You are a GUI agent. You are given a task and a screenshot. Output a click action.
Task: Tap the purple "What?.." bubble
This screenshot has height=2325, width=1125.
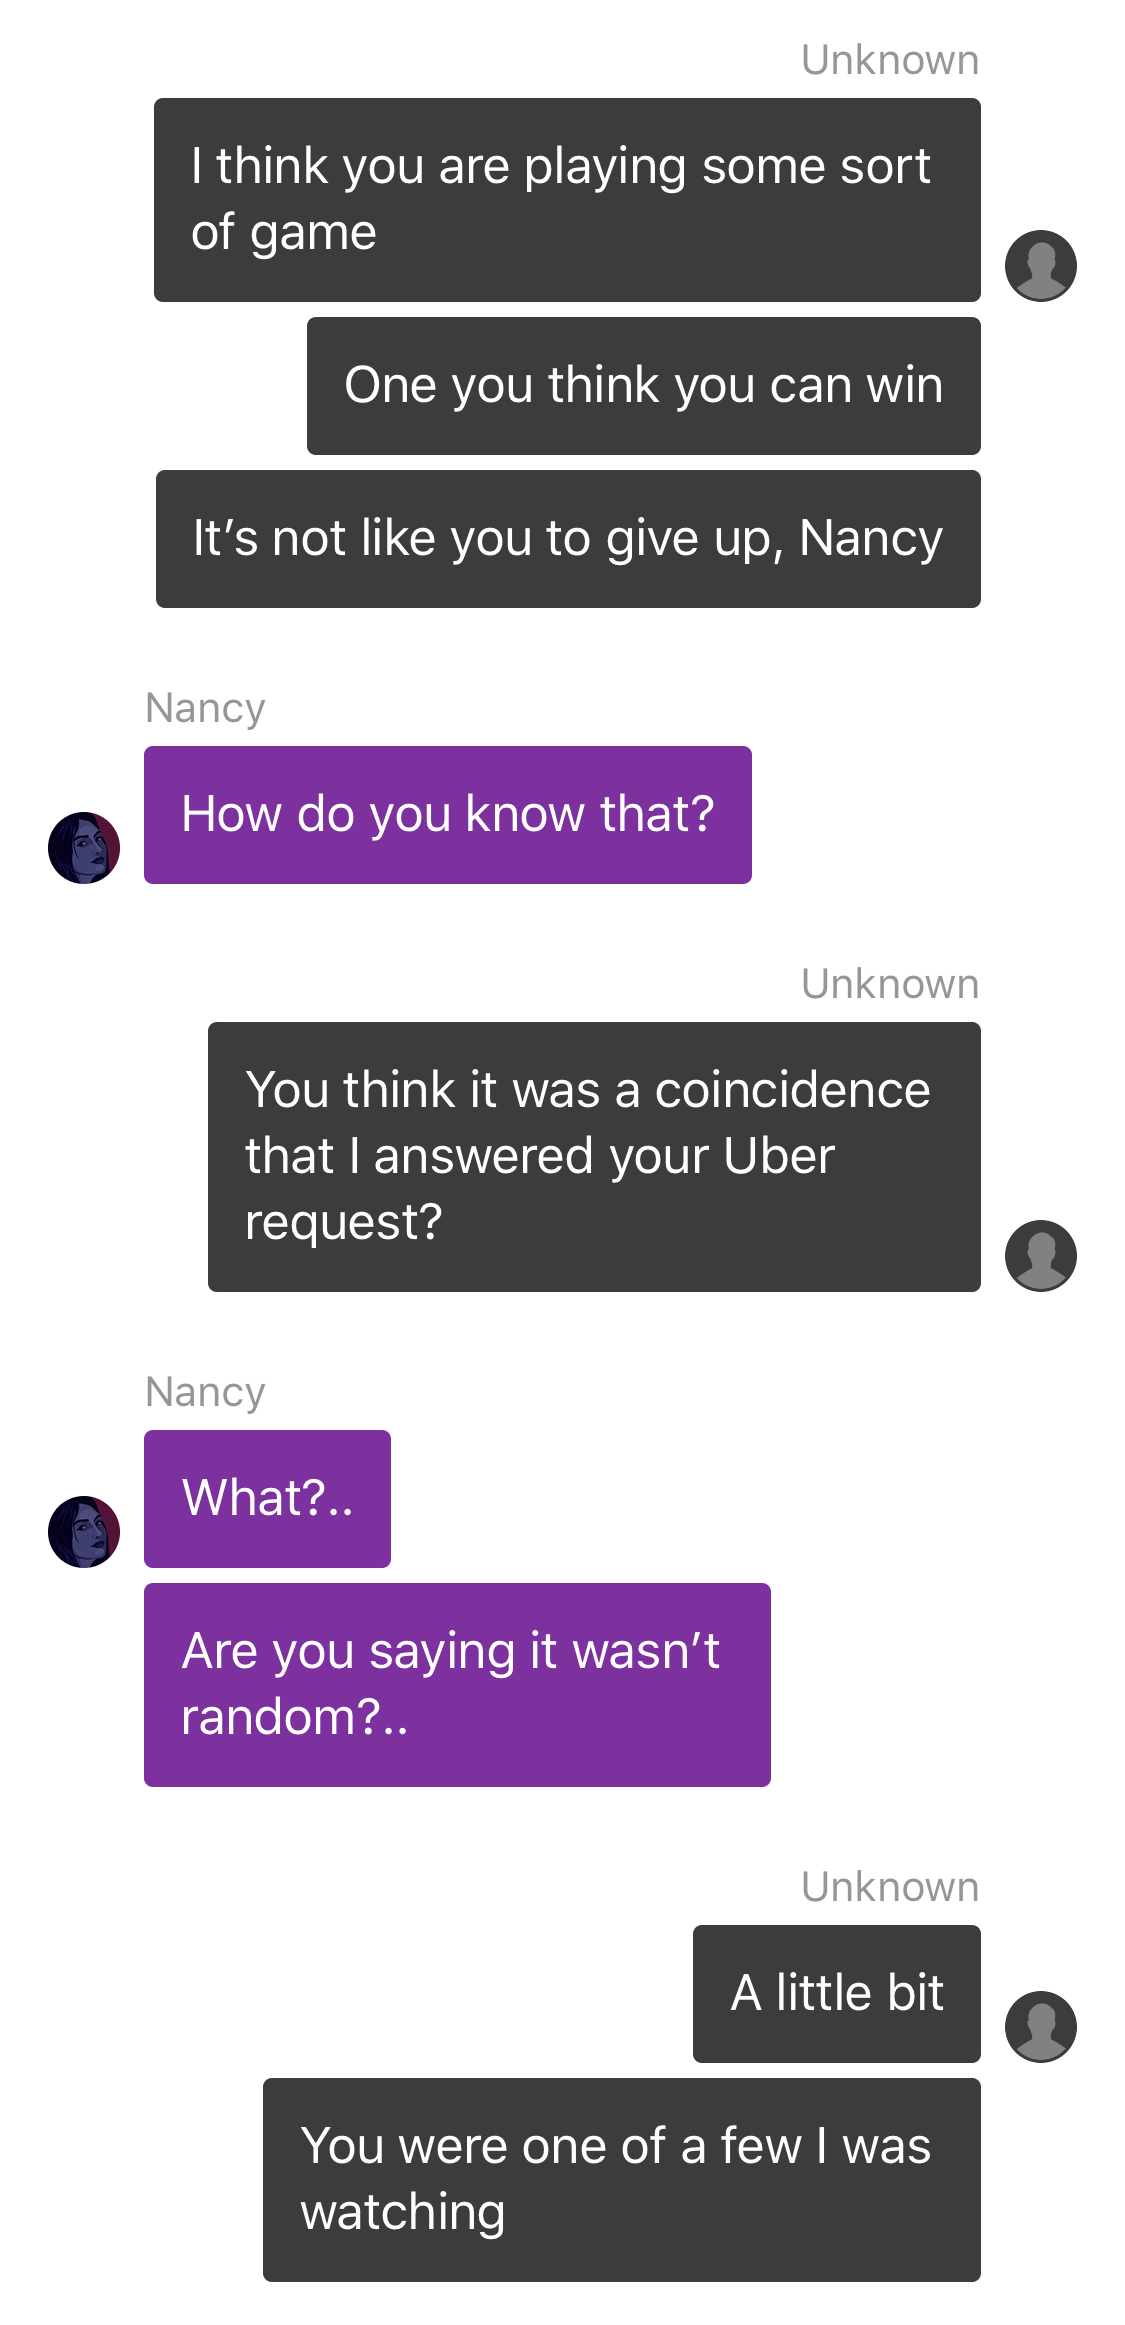click(267, 1499)
